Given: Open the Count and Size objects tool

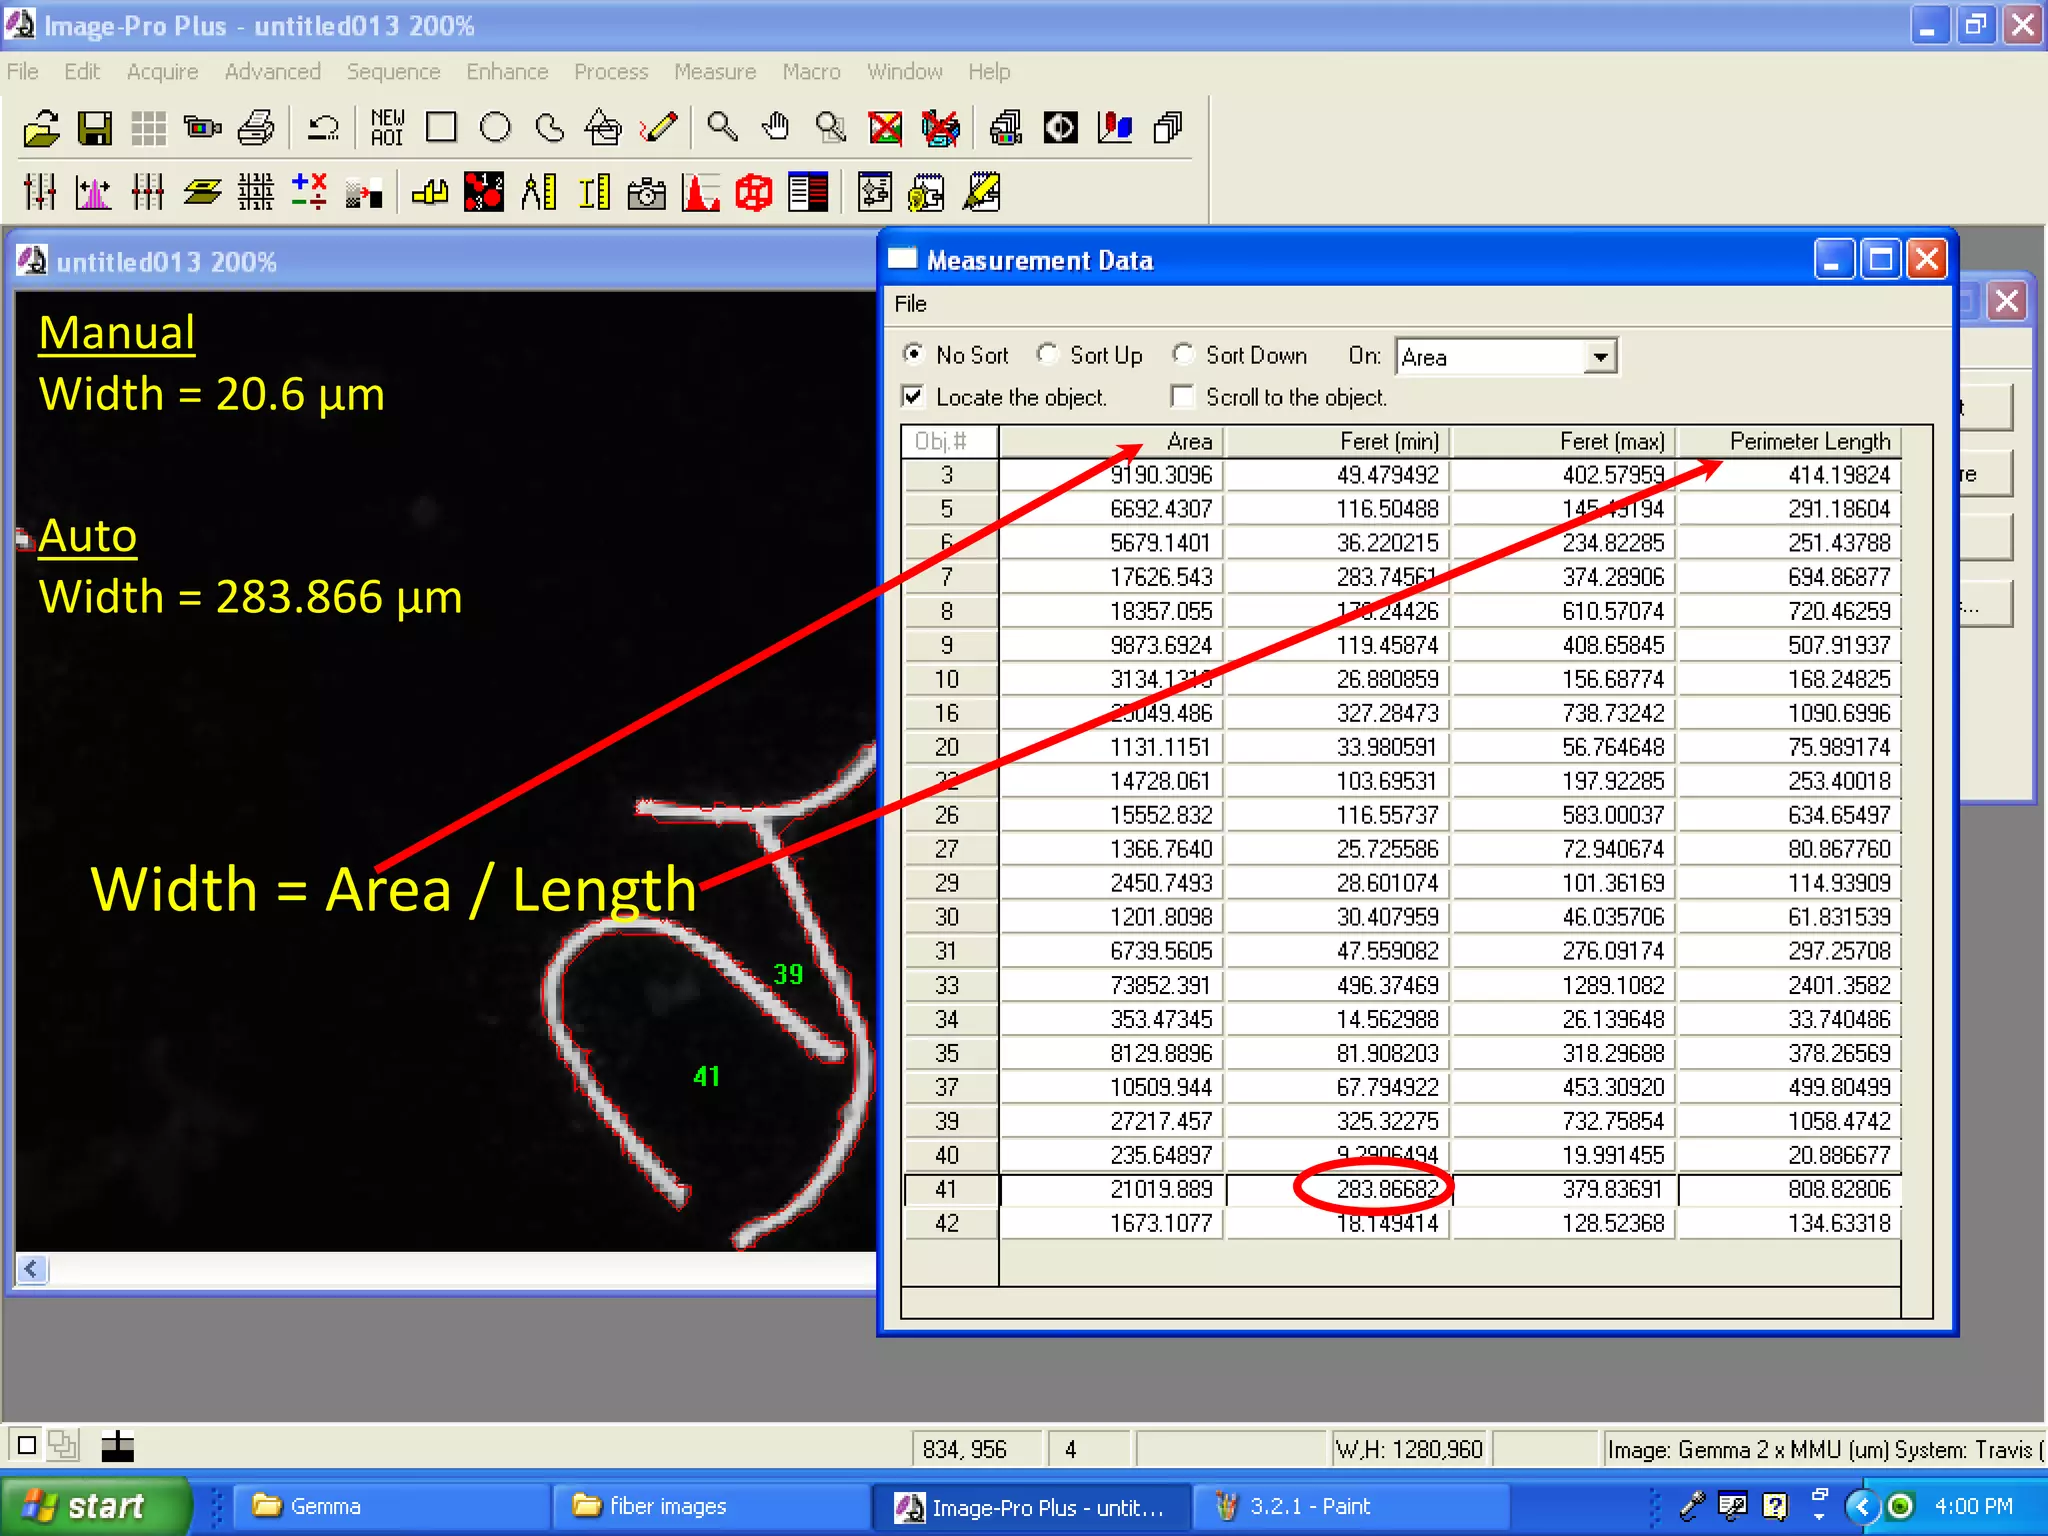Looking at the screenshot, I should click(484, 191).
